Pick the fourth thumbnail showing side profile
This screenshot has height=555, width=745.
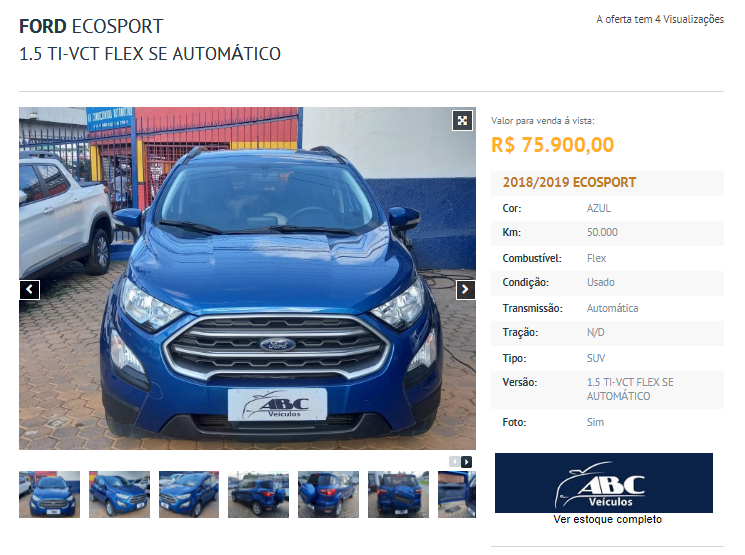(x=258, y=494)
